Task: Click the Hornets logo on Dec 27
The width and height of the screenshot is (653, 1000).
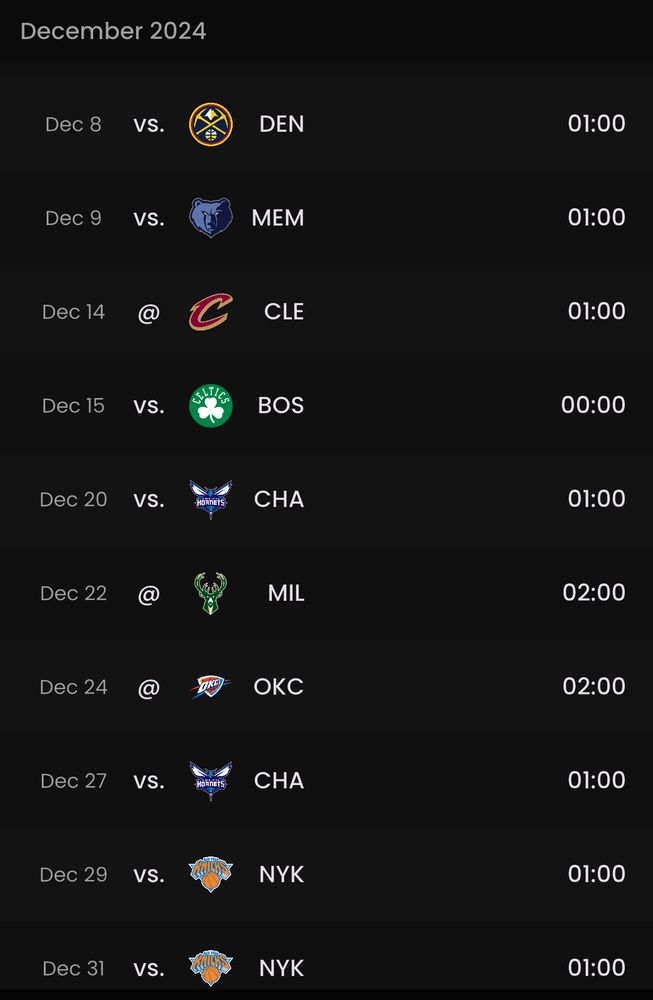Action: 210,781
